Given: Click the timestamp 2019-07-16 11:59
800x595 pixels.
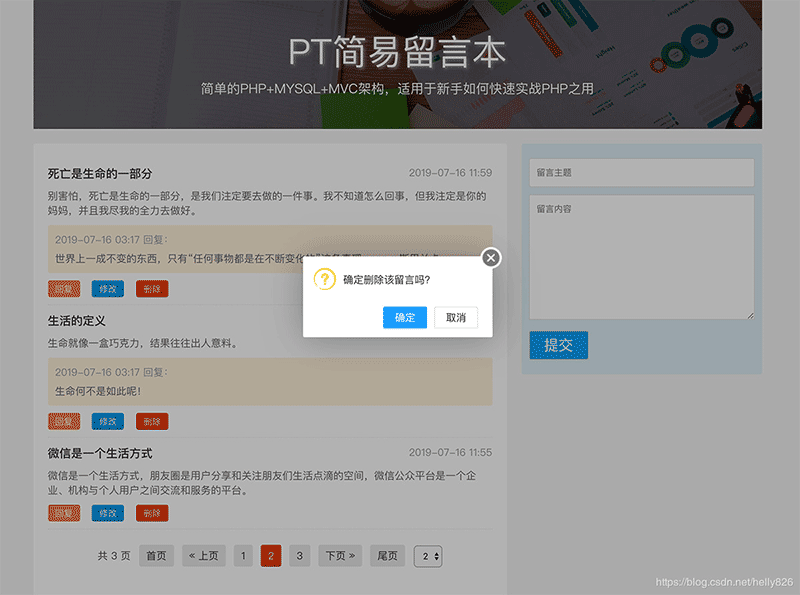Looking at the screenshot, I should 450,173.
